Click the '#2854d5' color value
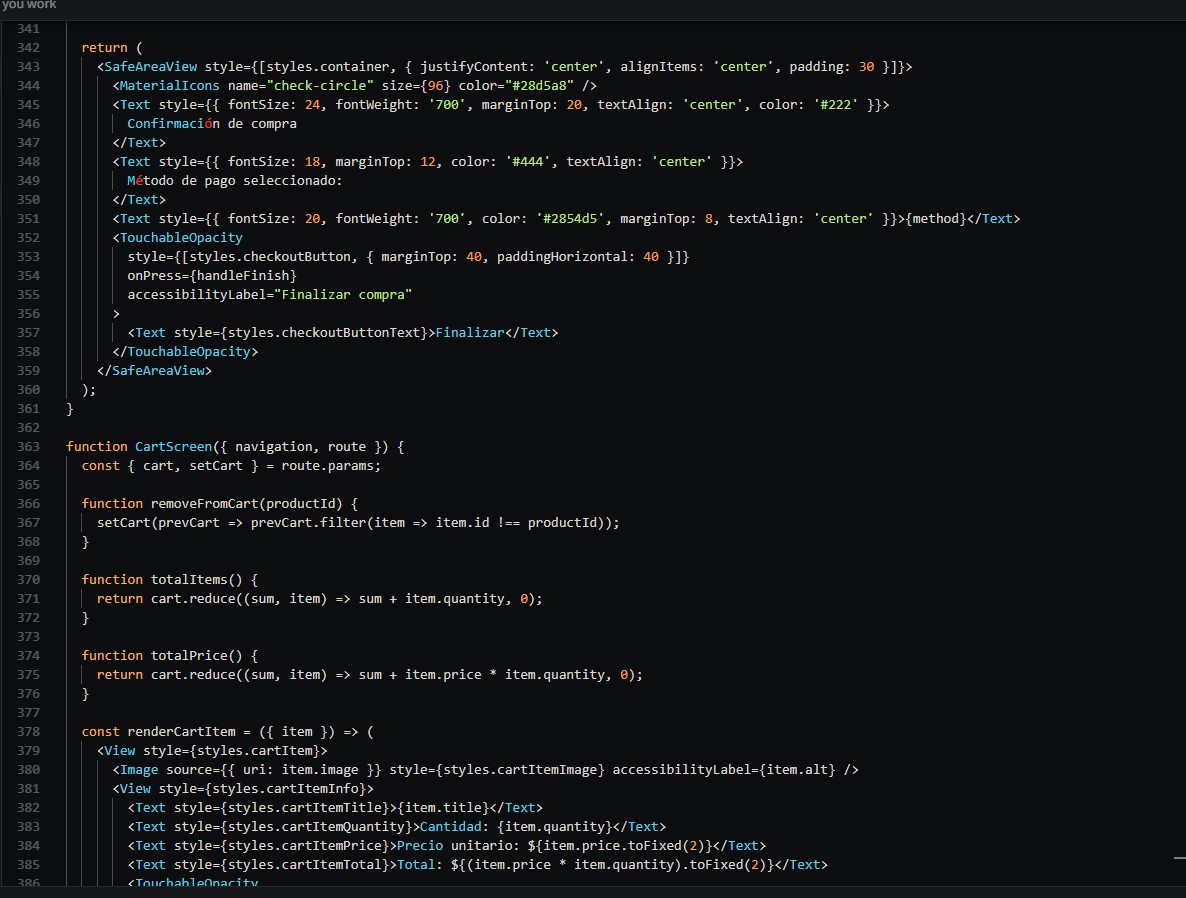Image resolution: width=1186 pixels, height=898 pixels. click(x=570, y=219)
